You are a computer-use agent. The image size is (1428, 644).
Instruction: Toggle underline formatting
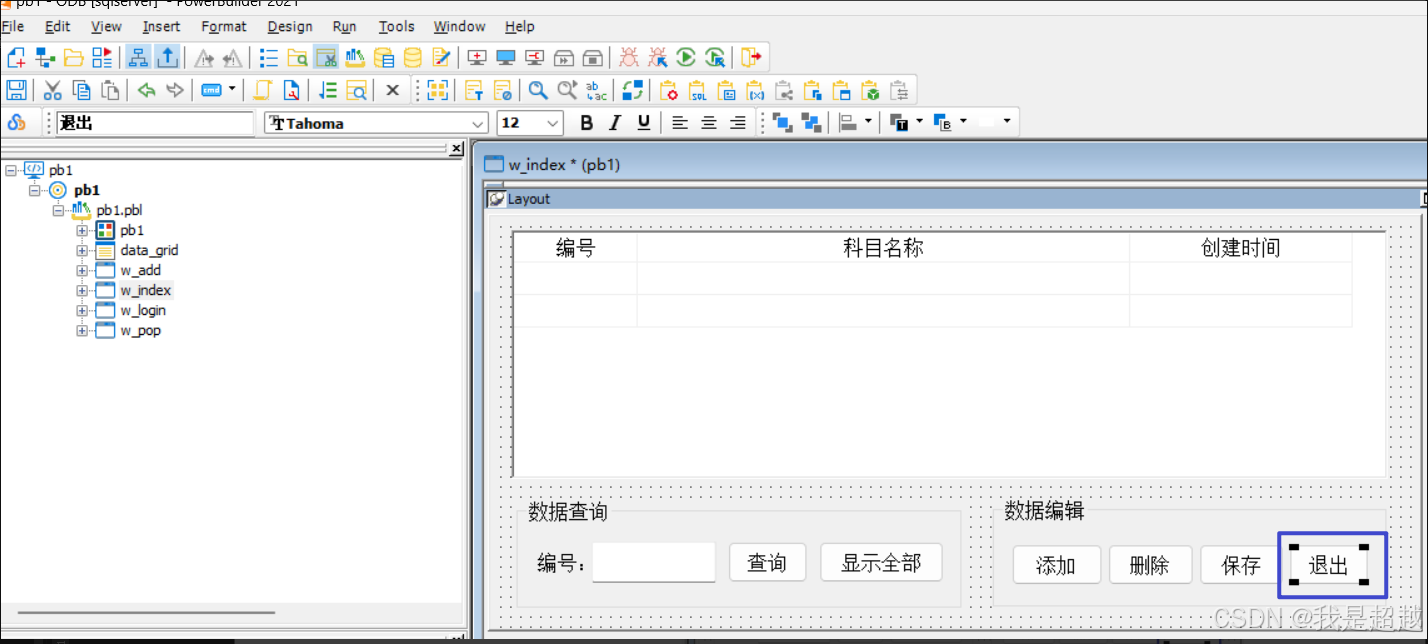[x=643, y=122]
